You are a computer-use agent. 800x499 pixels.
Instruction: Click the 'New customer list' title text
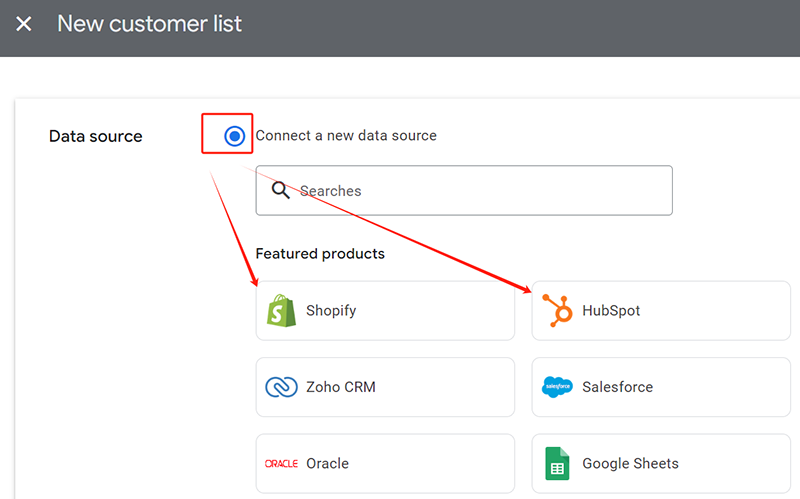coord(149,23)
